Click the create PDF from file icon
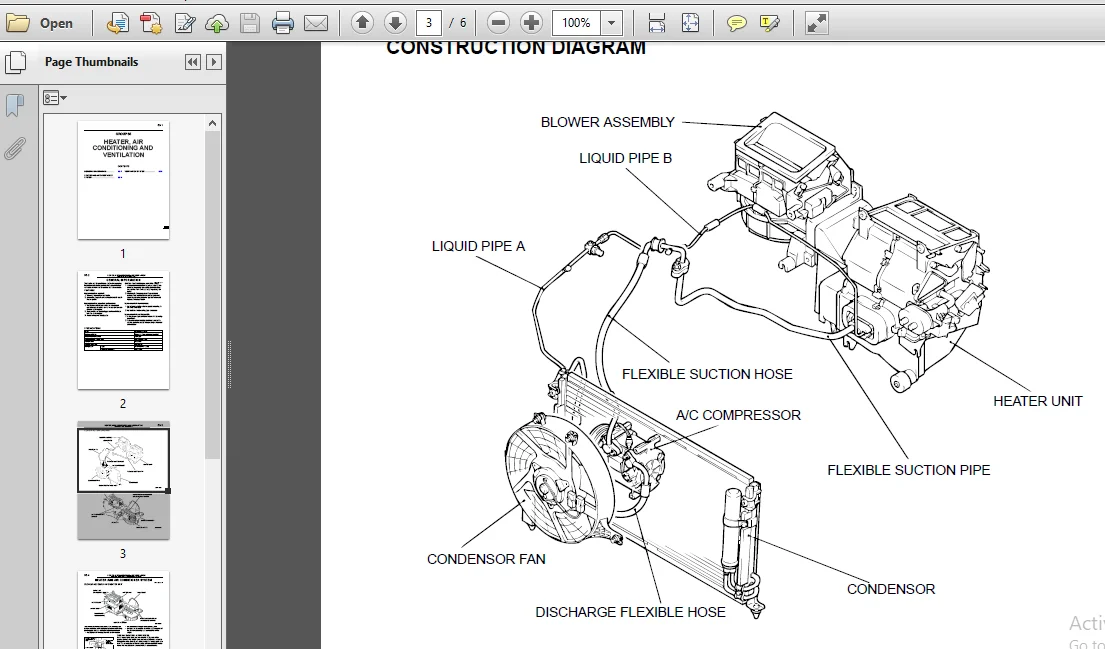The image size is (1105, 649). pyautogui.click(x=117, y=23)
